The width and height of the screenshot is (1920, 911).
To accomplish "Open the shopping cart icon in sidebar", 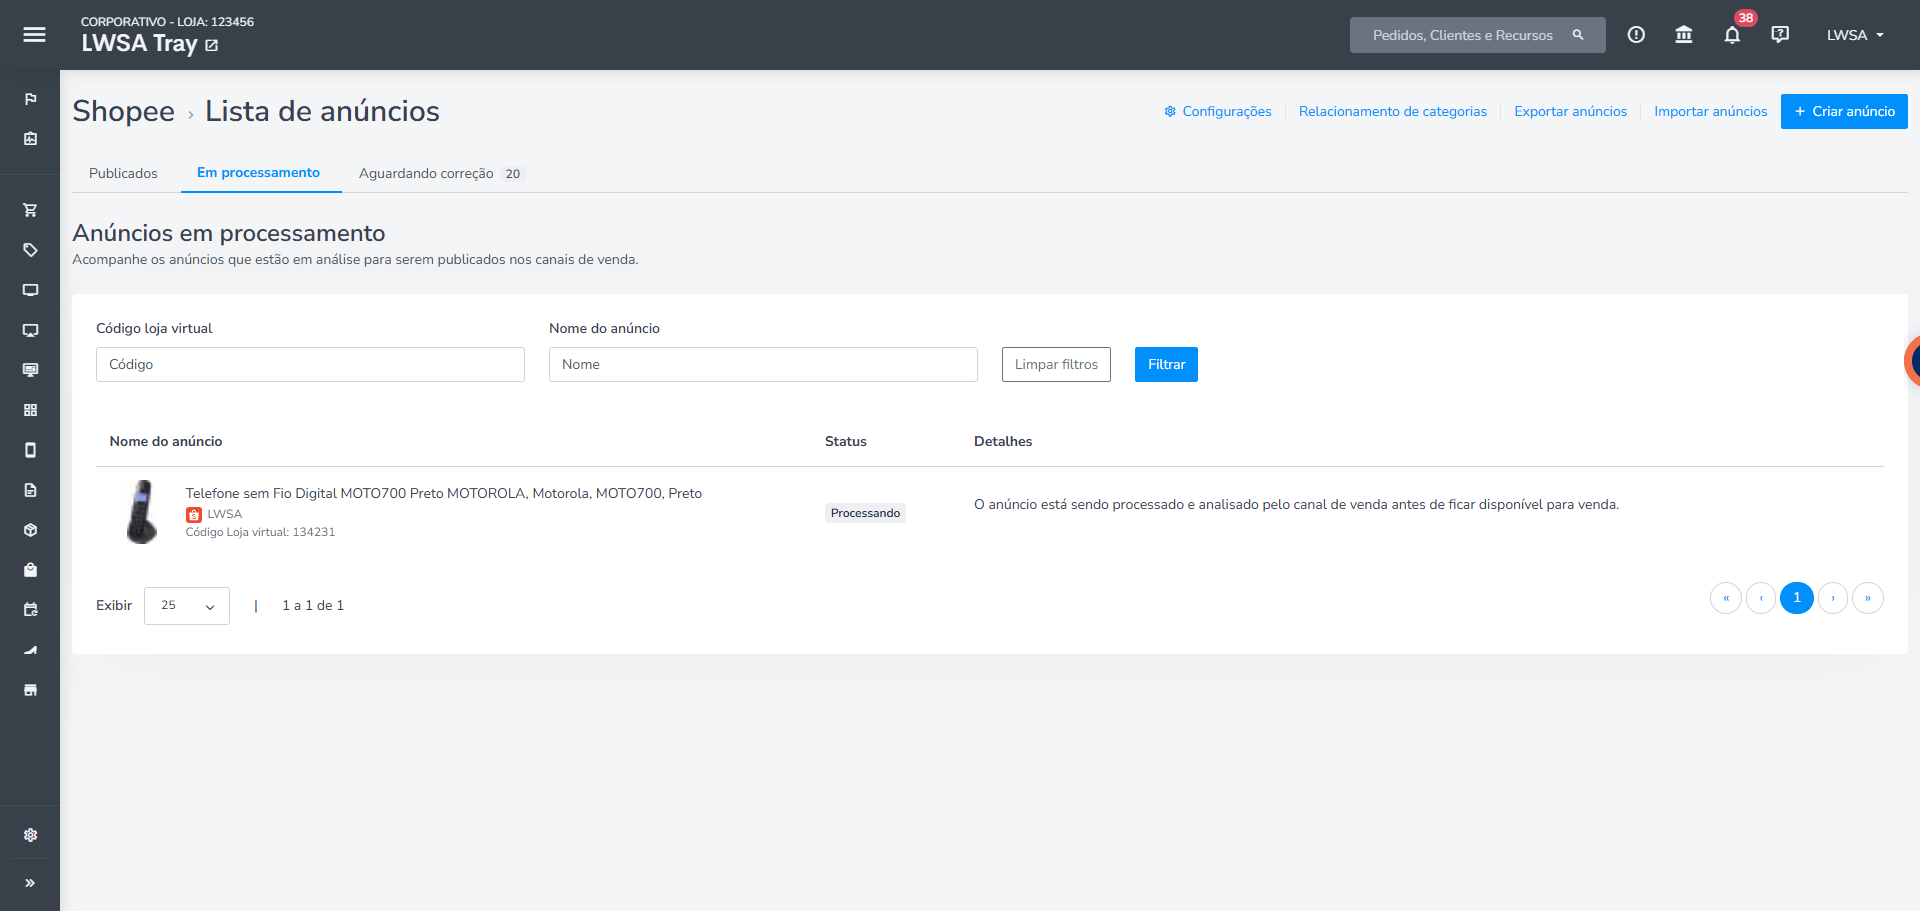I will click(x=30, y=210).
